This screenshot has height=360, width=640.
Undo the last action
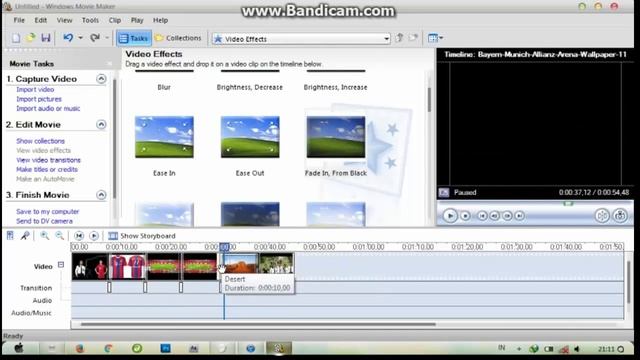coord(68,38)
